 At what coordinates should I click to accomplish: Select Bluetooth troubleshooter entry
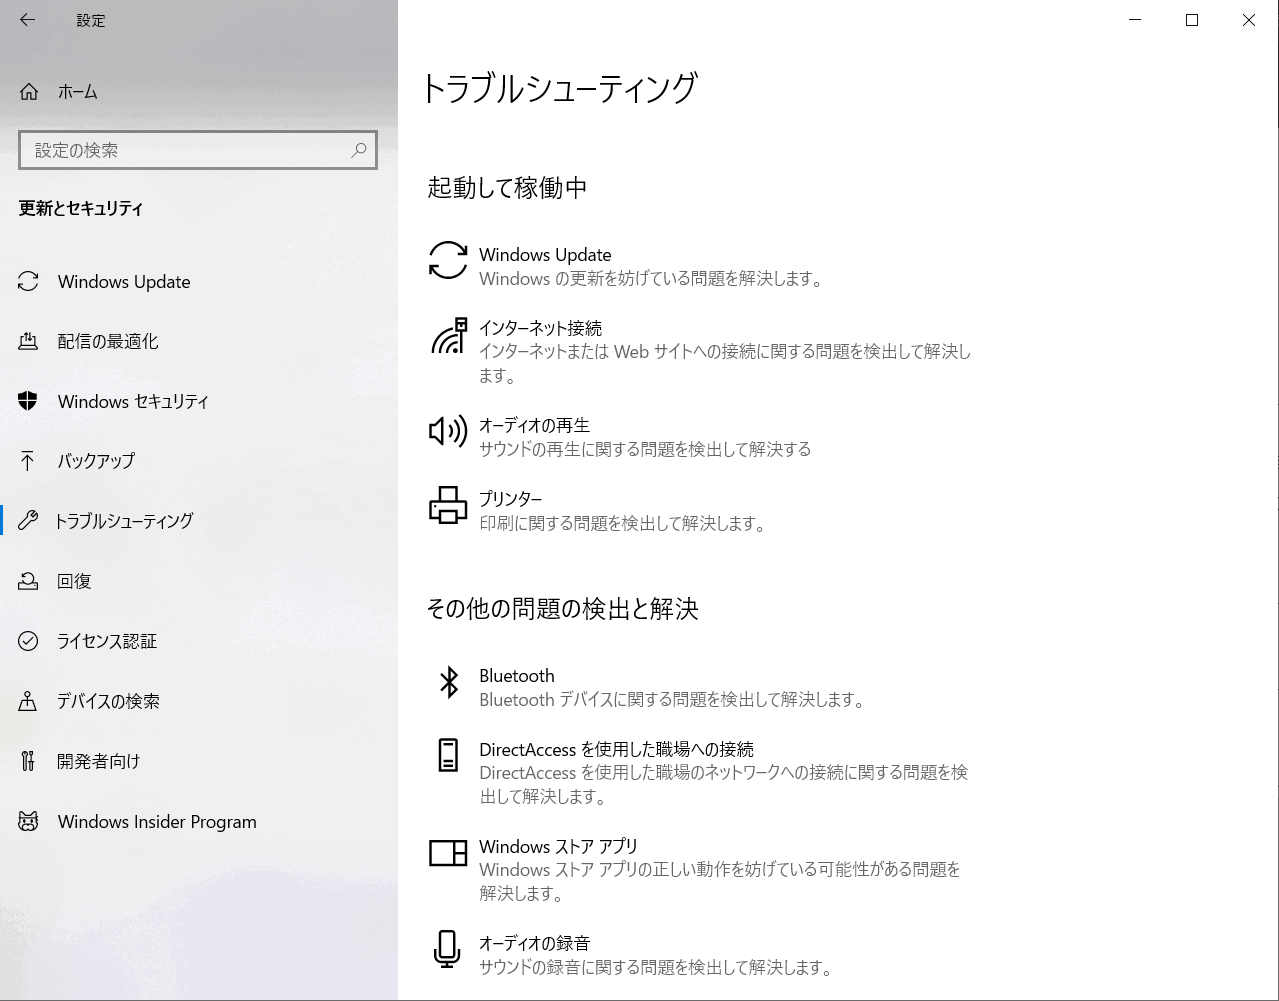(x=700, y=687)
